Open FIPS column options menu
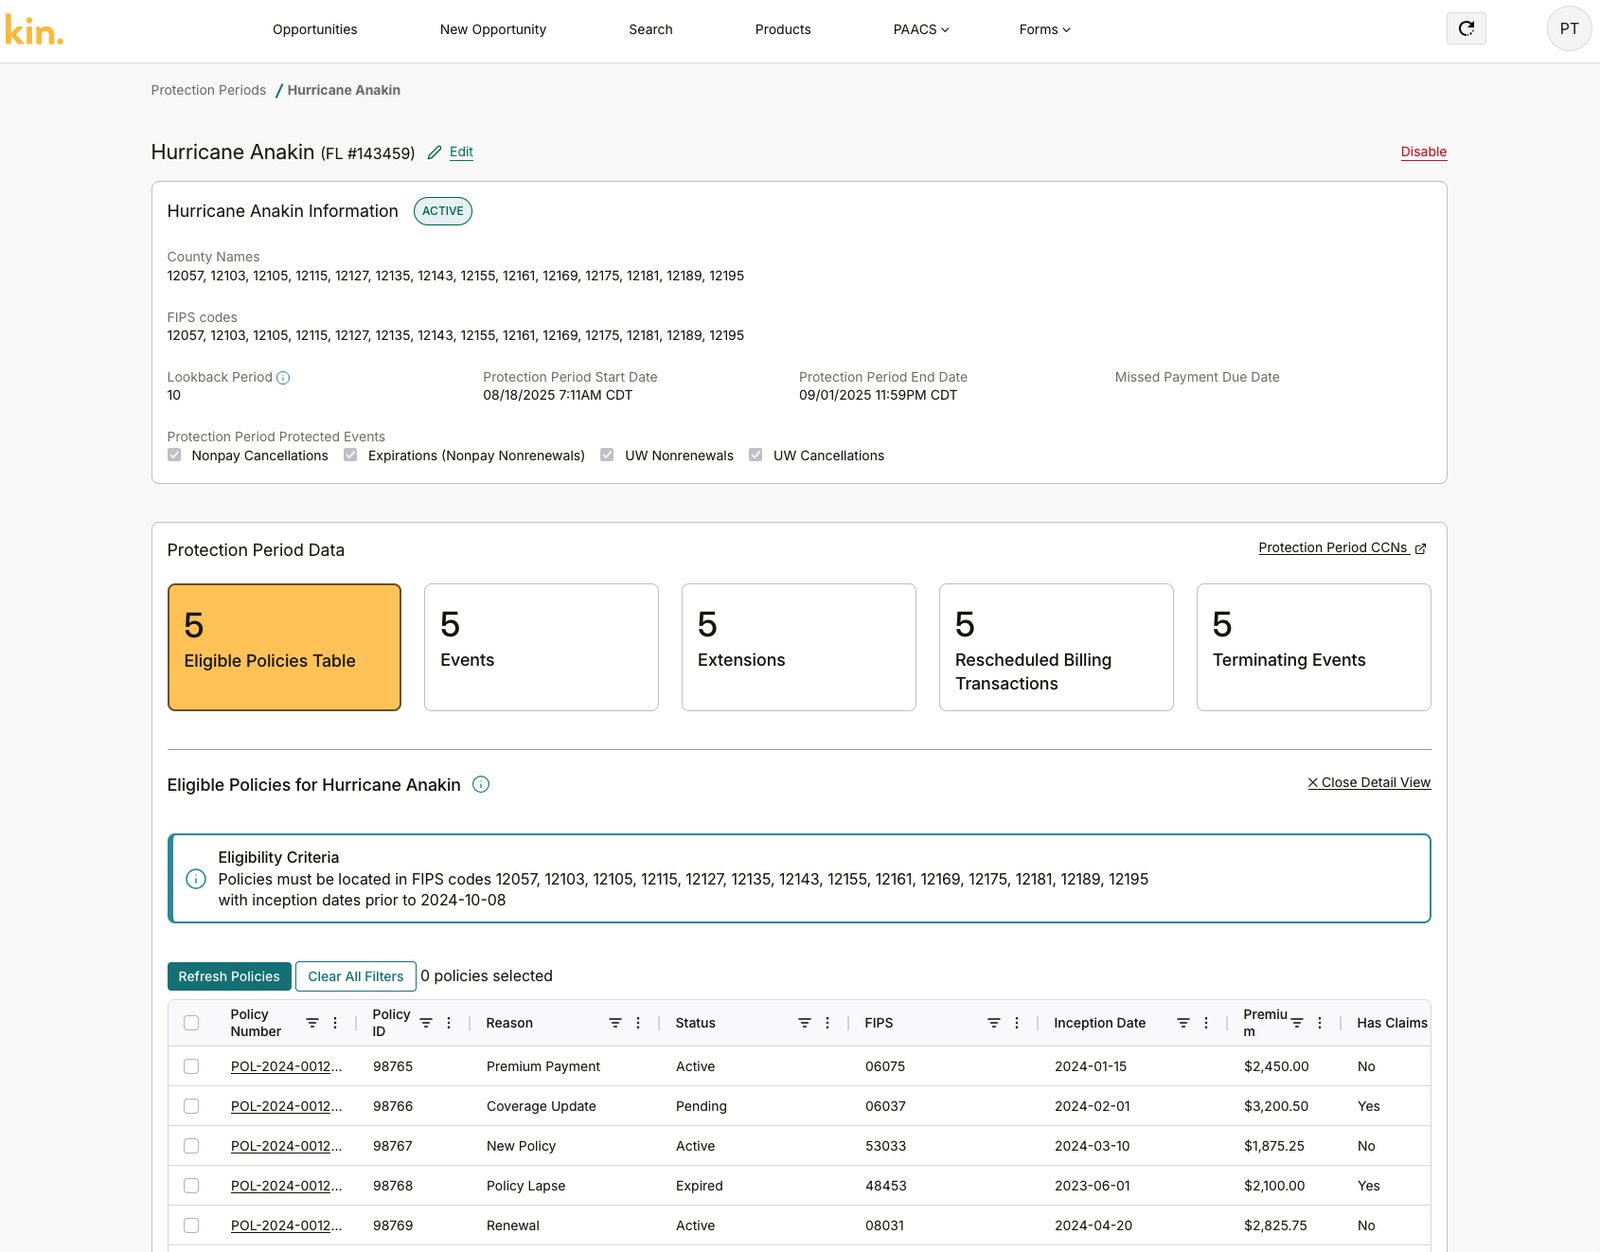The height and width of the screenshot is (1252, 1600). click(1017, 1023)
